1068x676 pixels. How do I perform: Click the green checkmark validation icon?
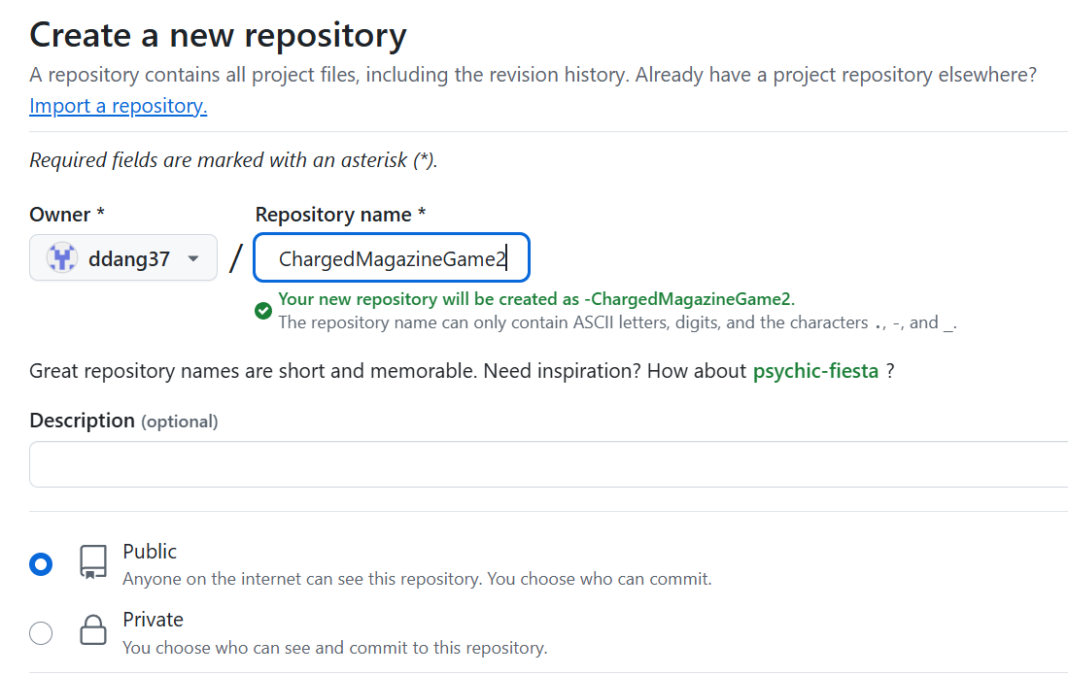(263, 311)
